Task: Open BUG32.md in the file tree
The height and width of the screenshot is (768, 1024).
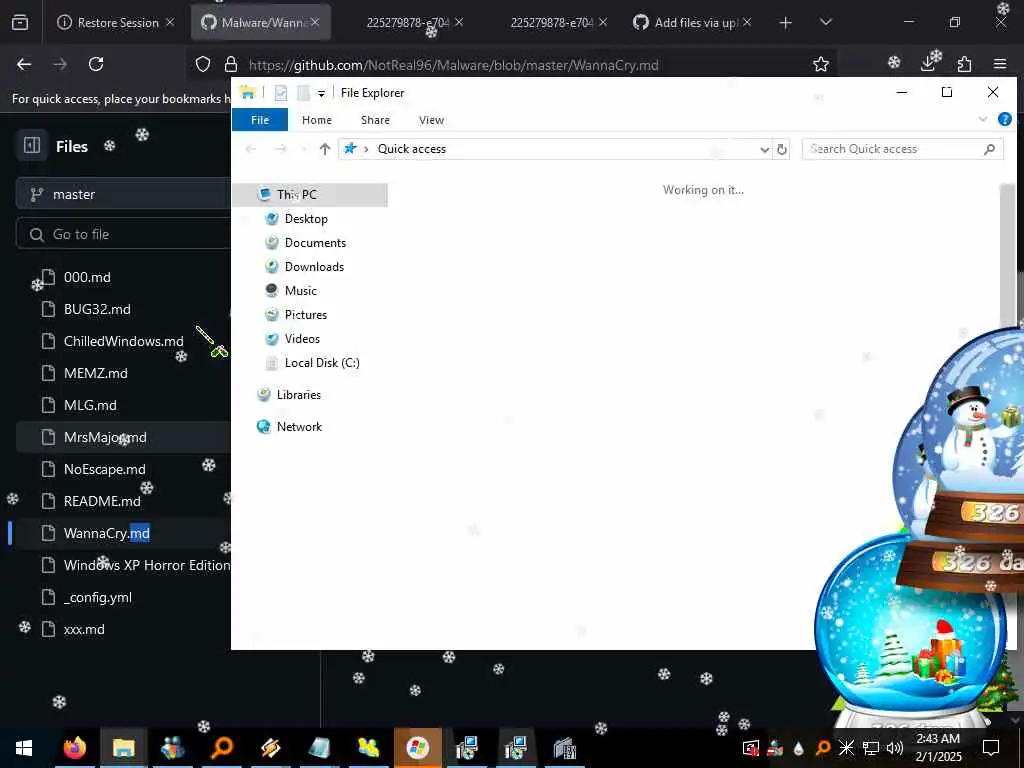Action: tap(97, 309)
